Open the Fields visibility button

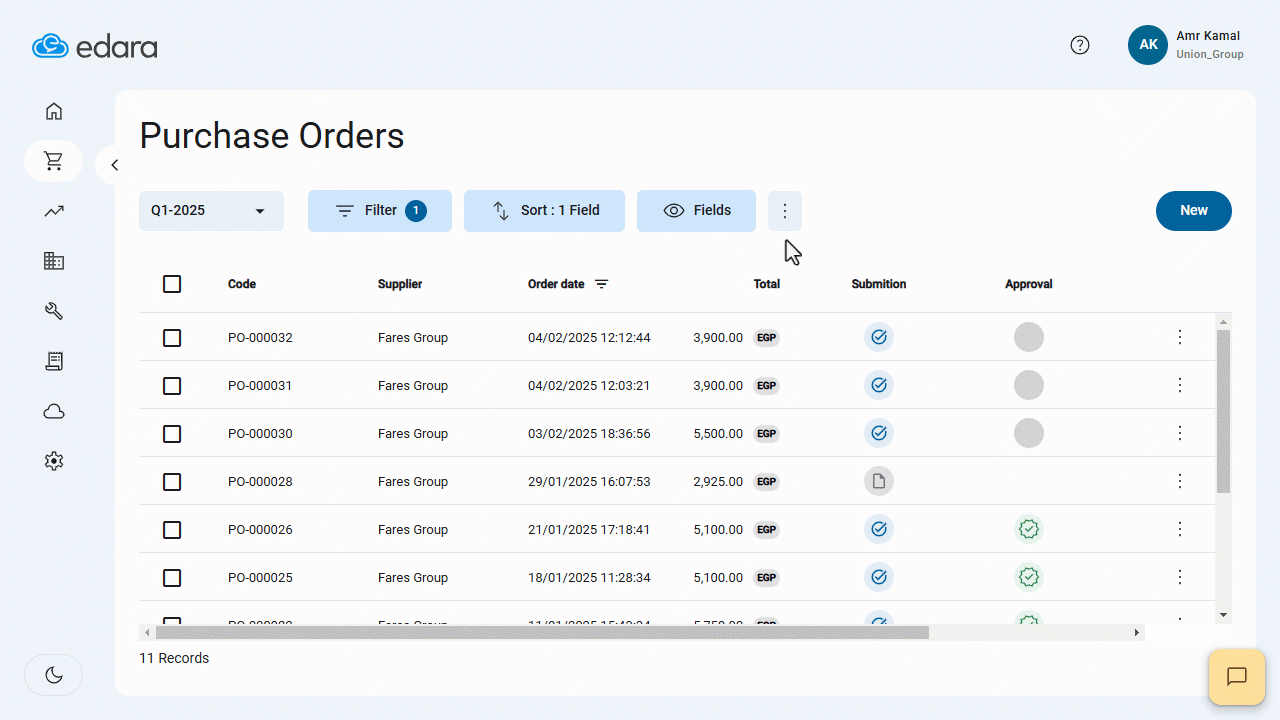click(x=696, y=211)
